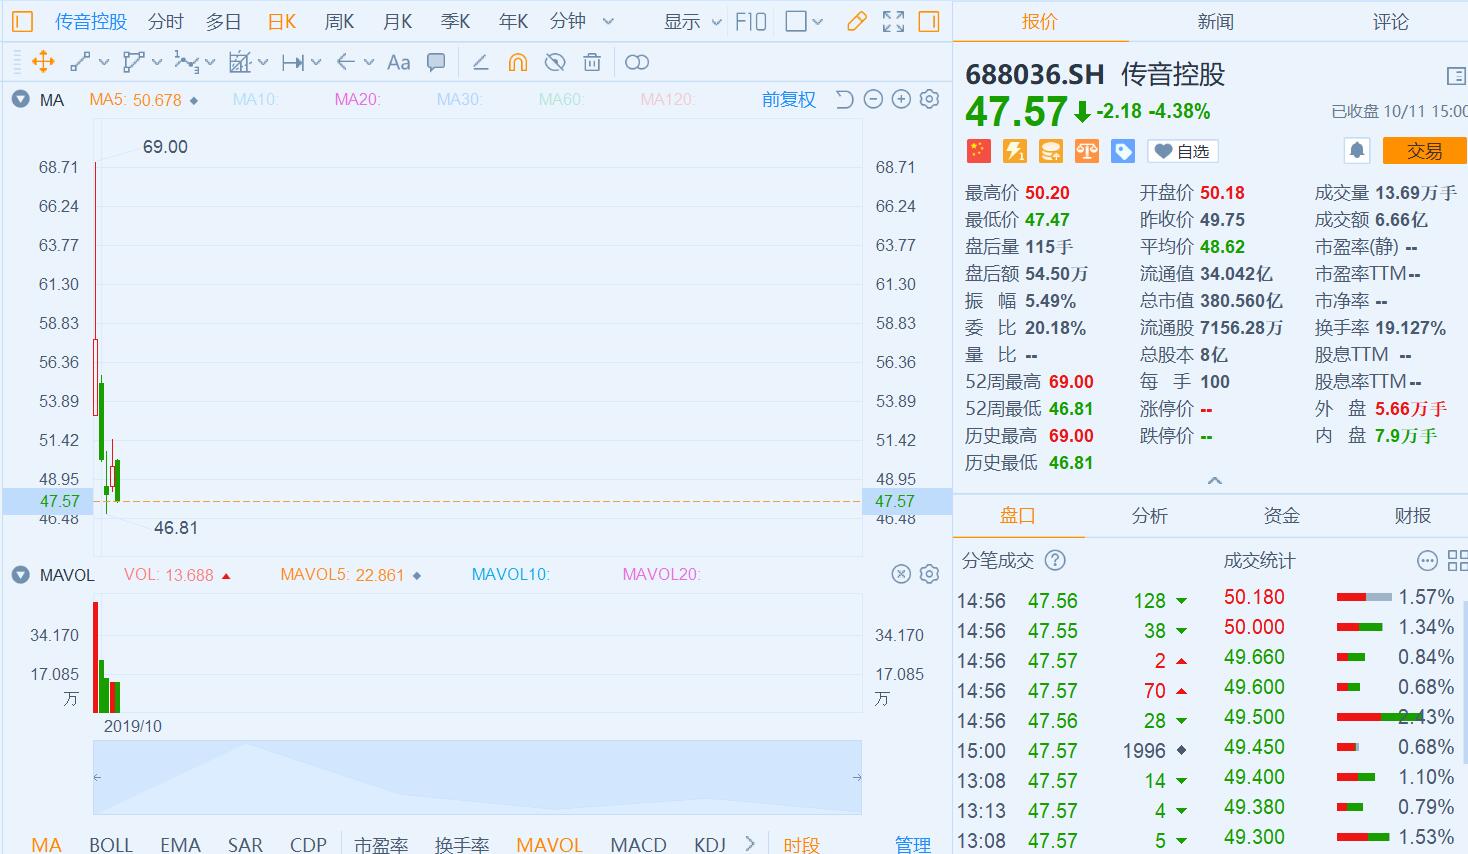Zoom in chart with plus icon
This screenshot has height=854, width=1468.
coord(901,99)
